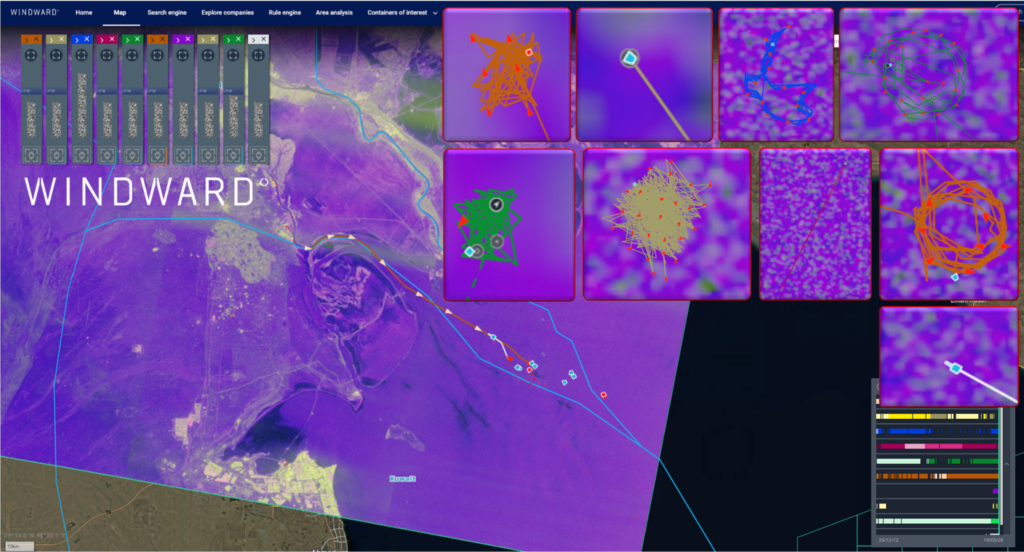The height and width of the screenshot is (552, 1024).
Task: Click the crimson card's circular focus icon
Action: pos(106,56)
